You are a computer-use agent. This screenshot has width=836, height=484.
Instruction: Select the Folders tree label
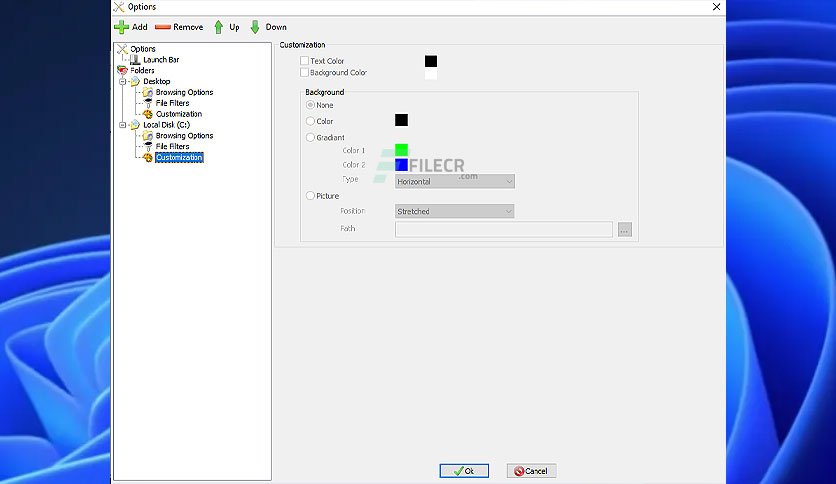pos(142,70)
